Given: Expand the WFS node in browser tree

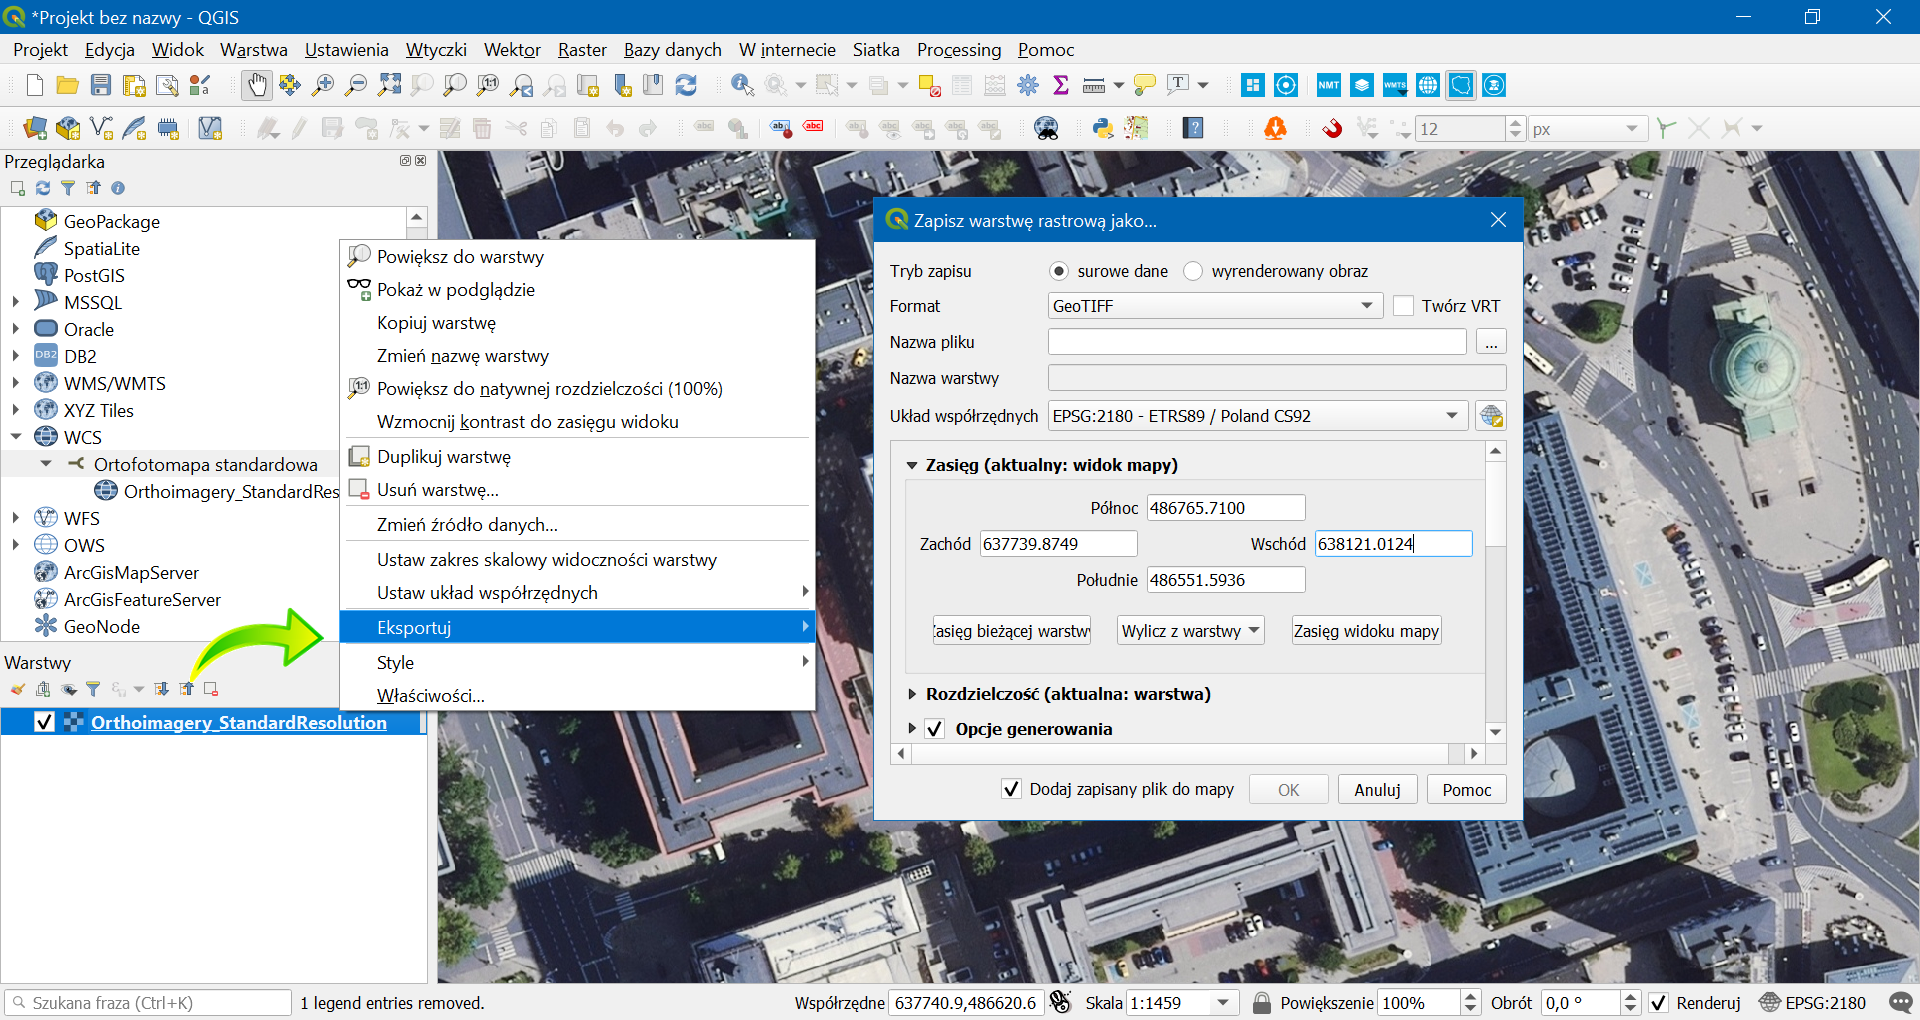Looking at the screenshot, I should [x=16, y=518].
